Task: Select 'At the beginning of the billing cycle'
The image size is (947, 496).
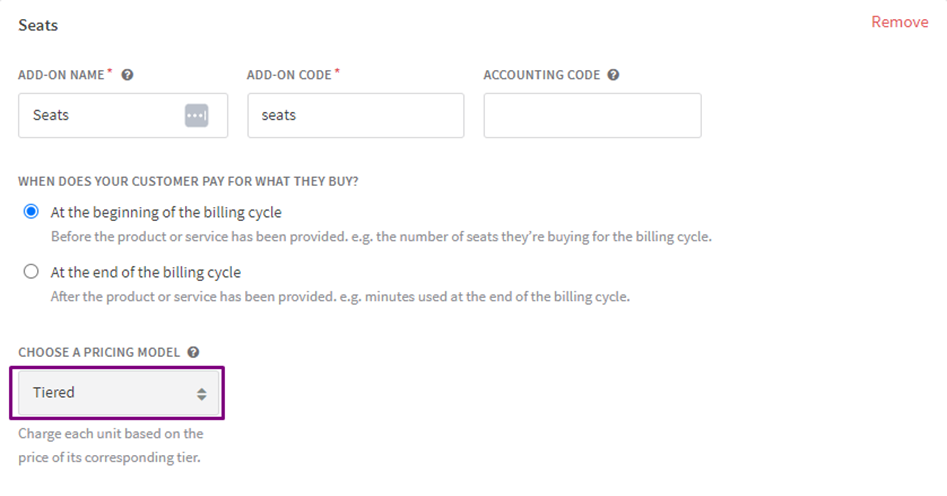Action: tap(31, 212)
